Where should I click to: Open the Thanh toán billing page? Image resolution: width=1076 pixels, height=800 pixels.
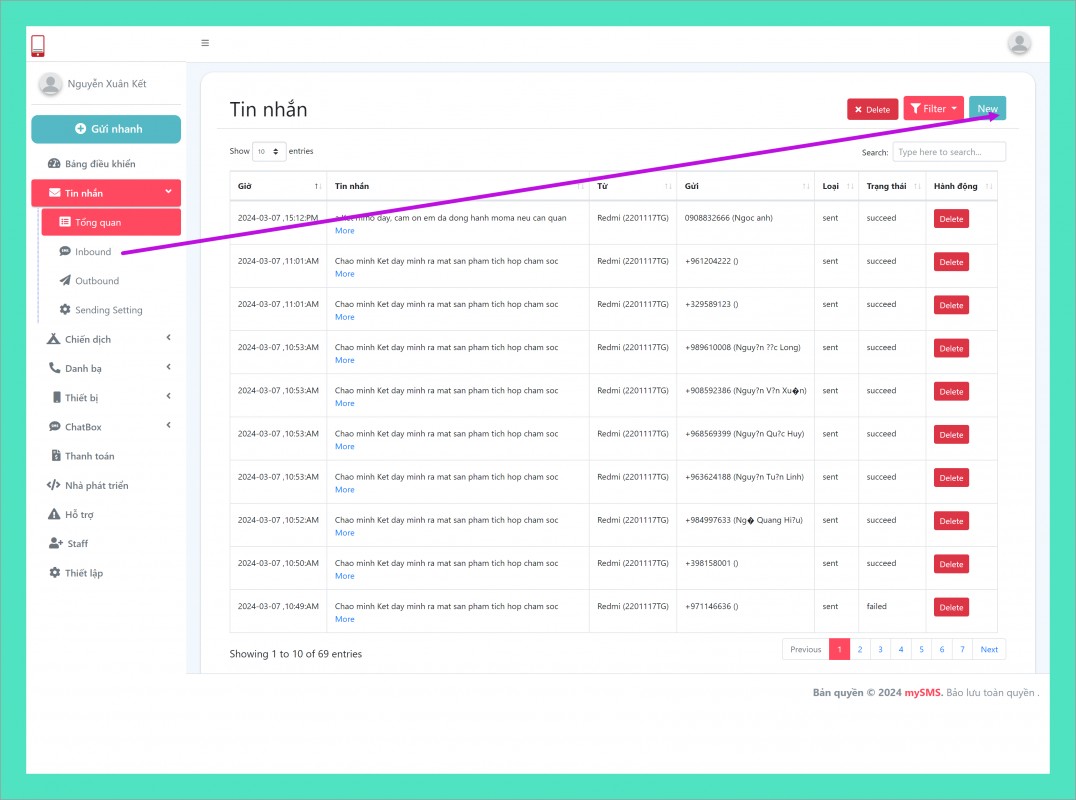(89, 456)
